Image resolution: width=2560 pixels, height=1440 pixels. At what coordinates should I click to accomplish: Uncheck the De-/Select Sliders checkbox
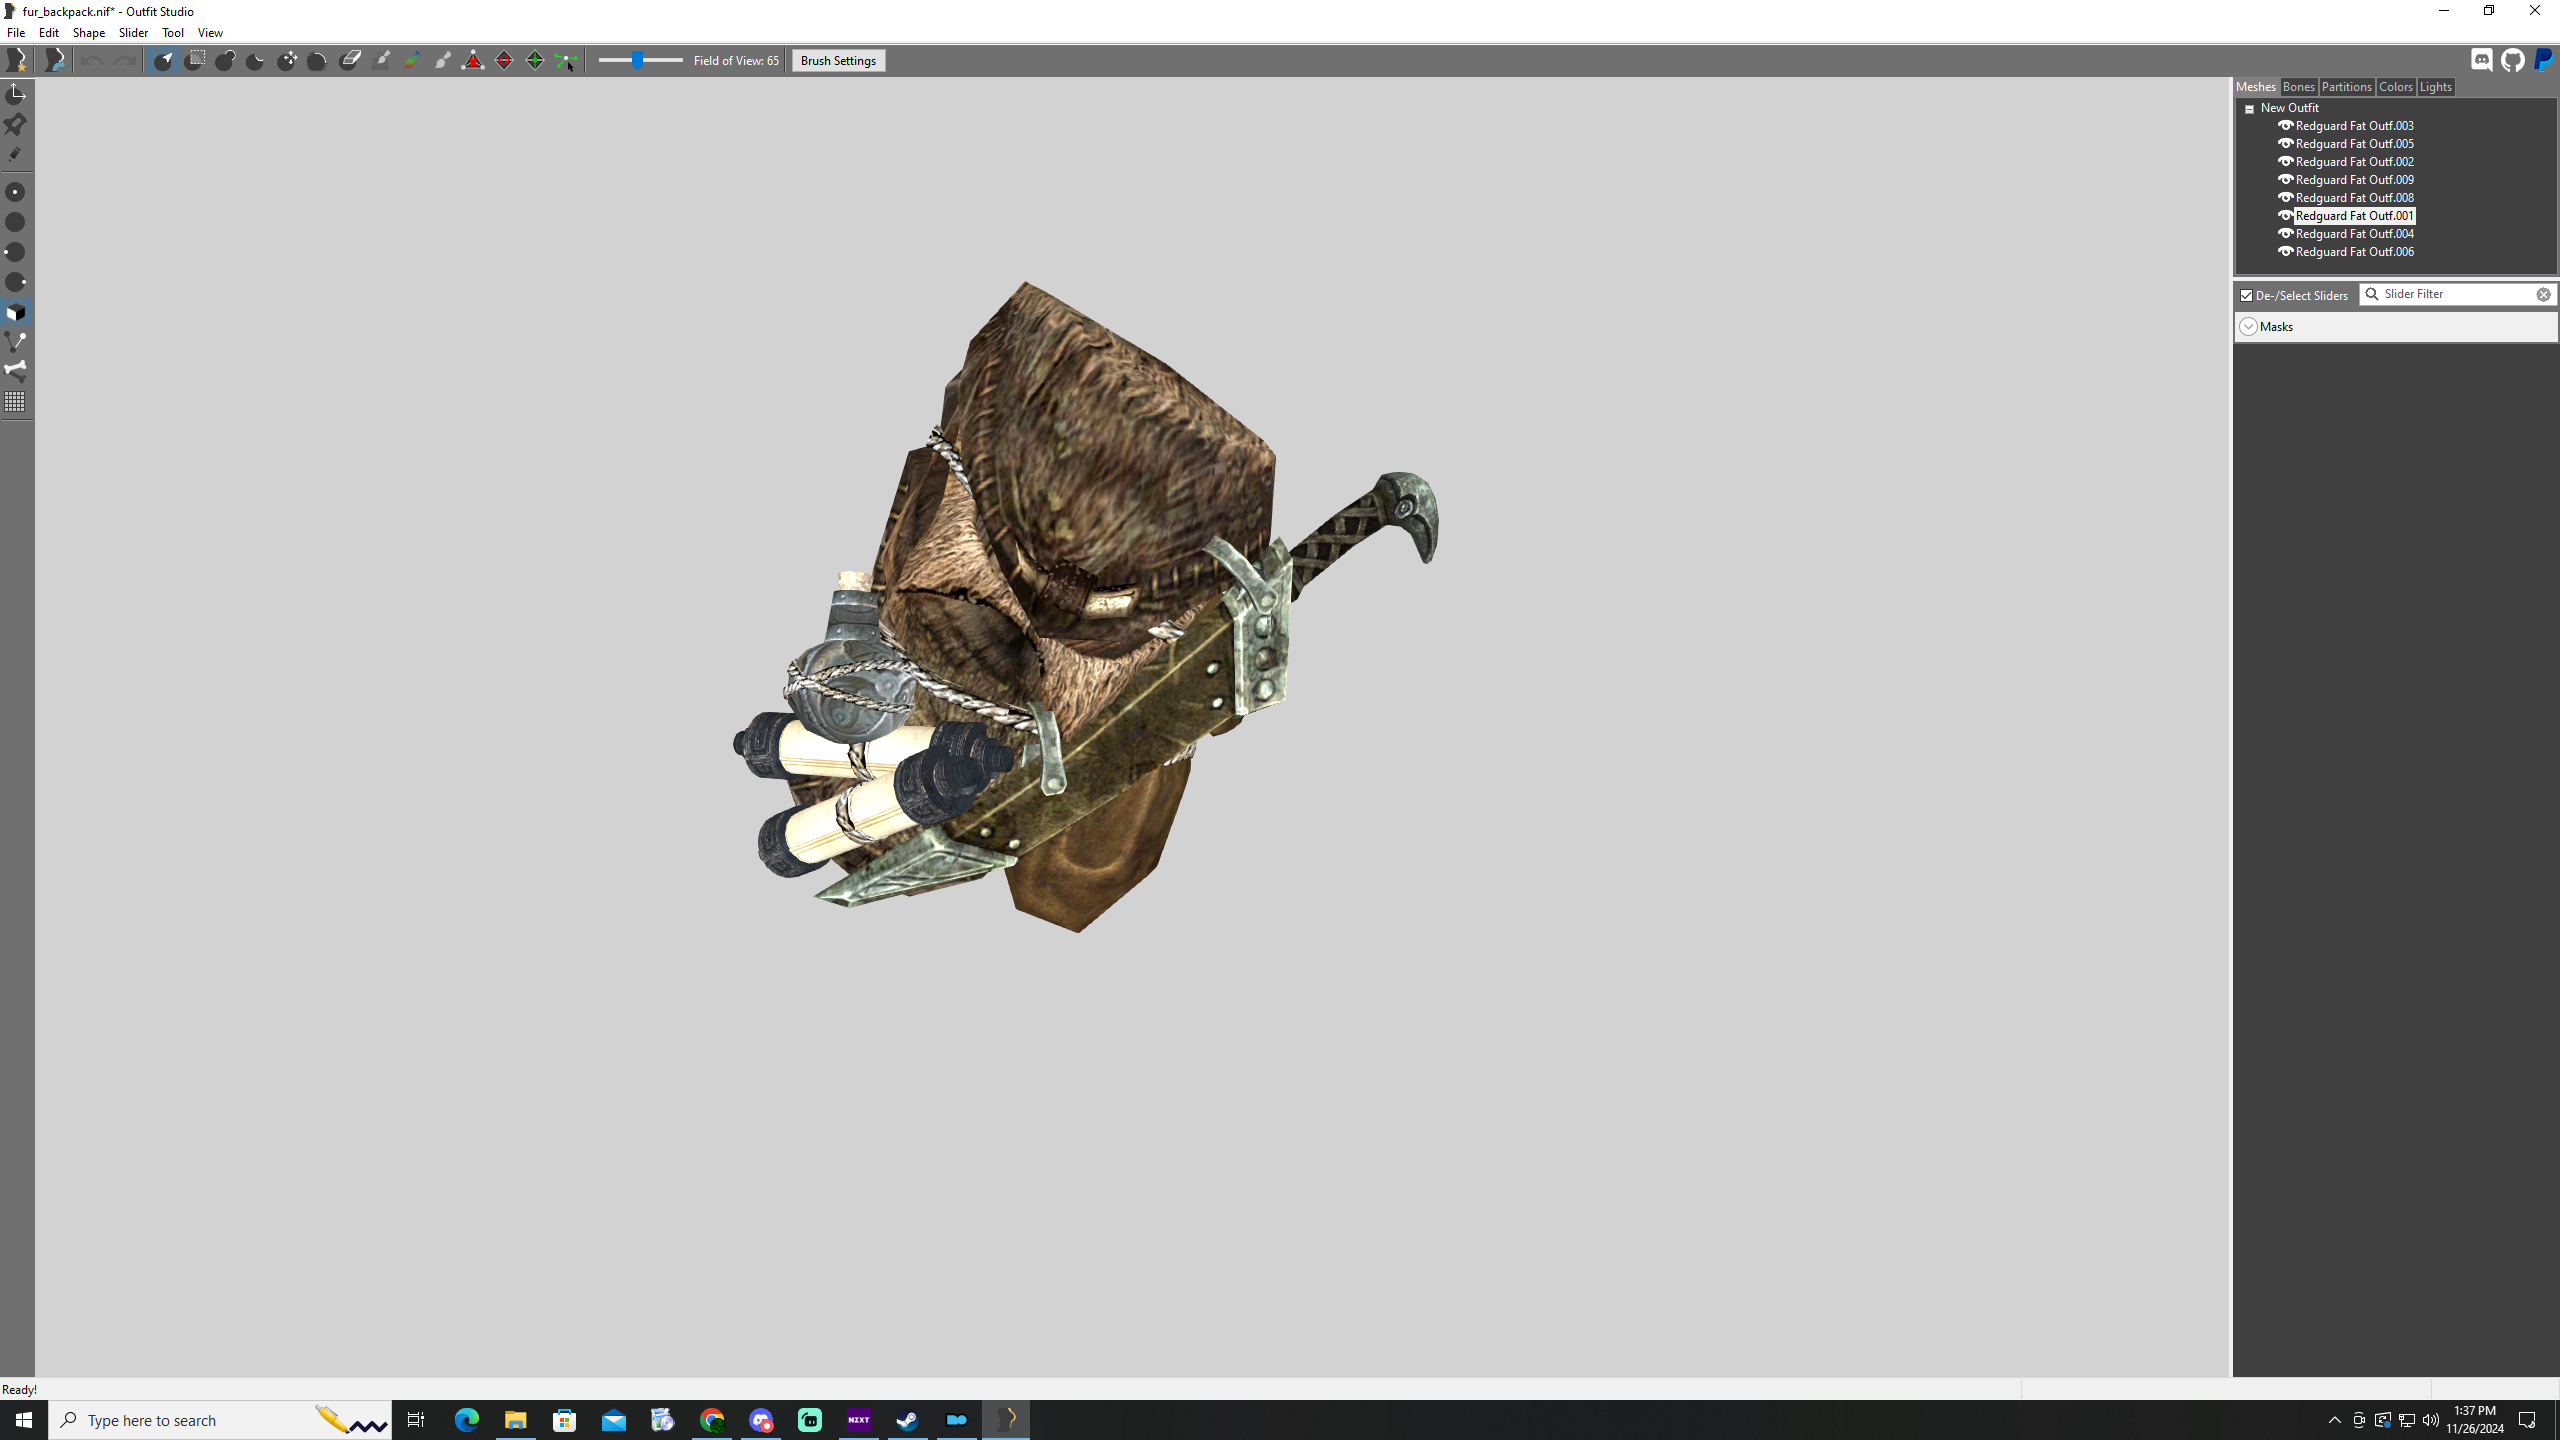2246,295
